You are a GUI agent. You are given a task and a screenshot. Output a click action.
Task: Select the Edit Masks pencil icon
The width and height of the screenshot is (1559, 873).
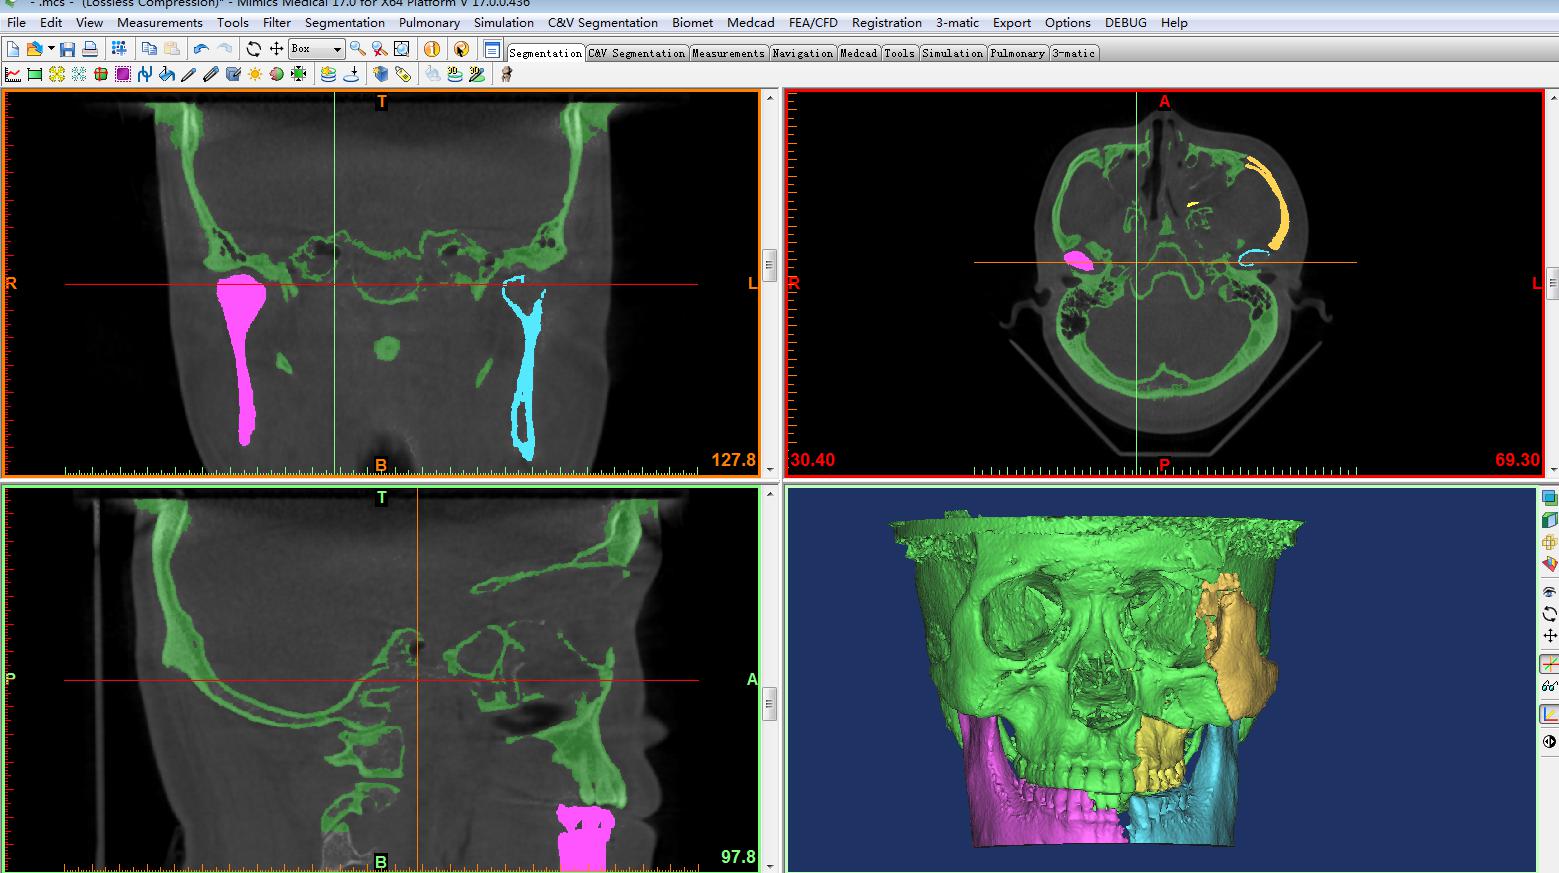189,74
